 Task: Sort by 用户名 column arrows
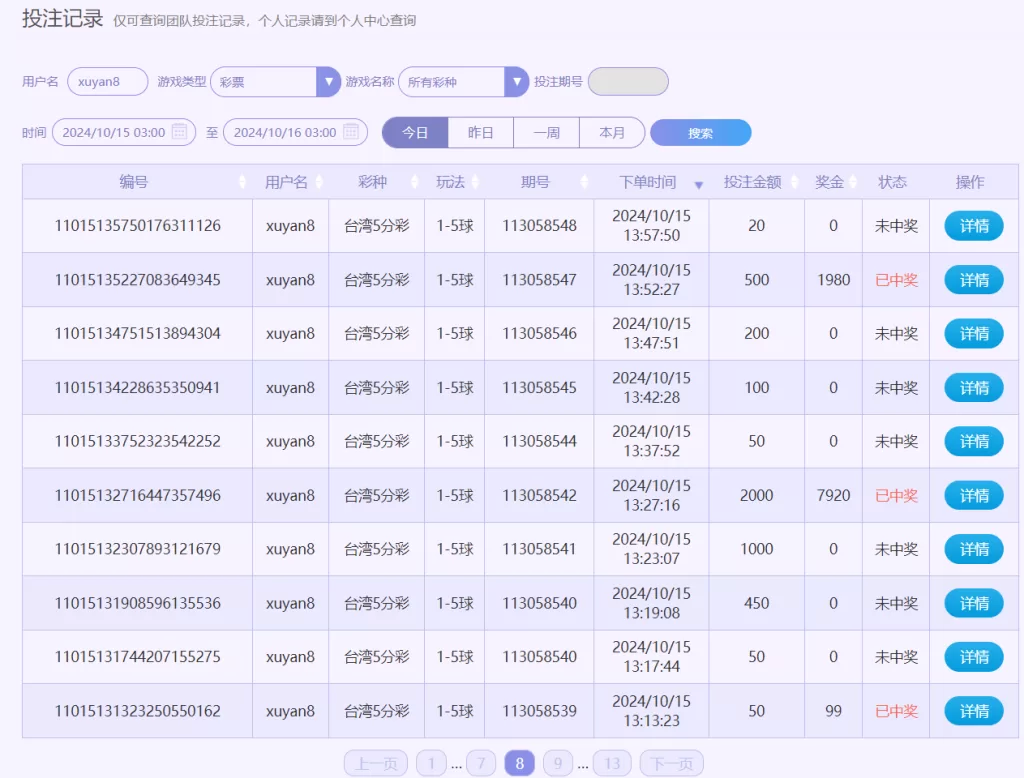tap(319, 182)
